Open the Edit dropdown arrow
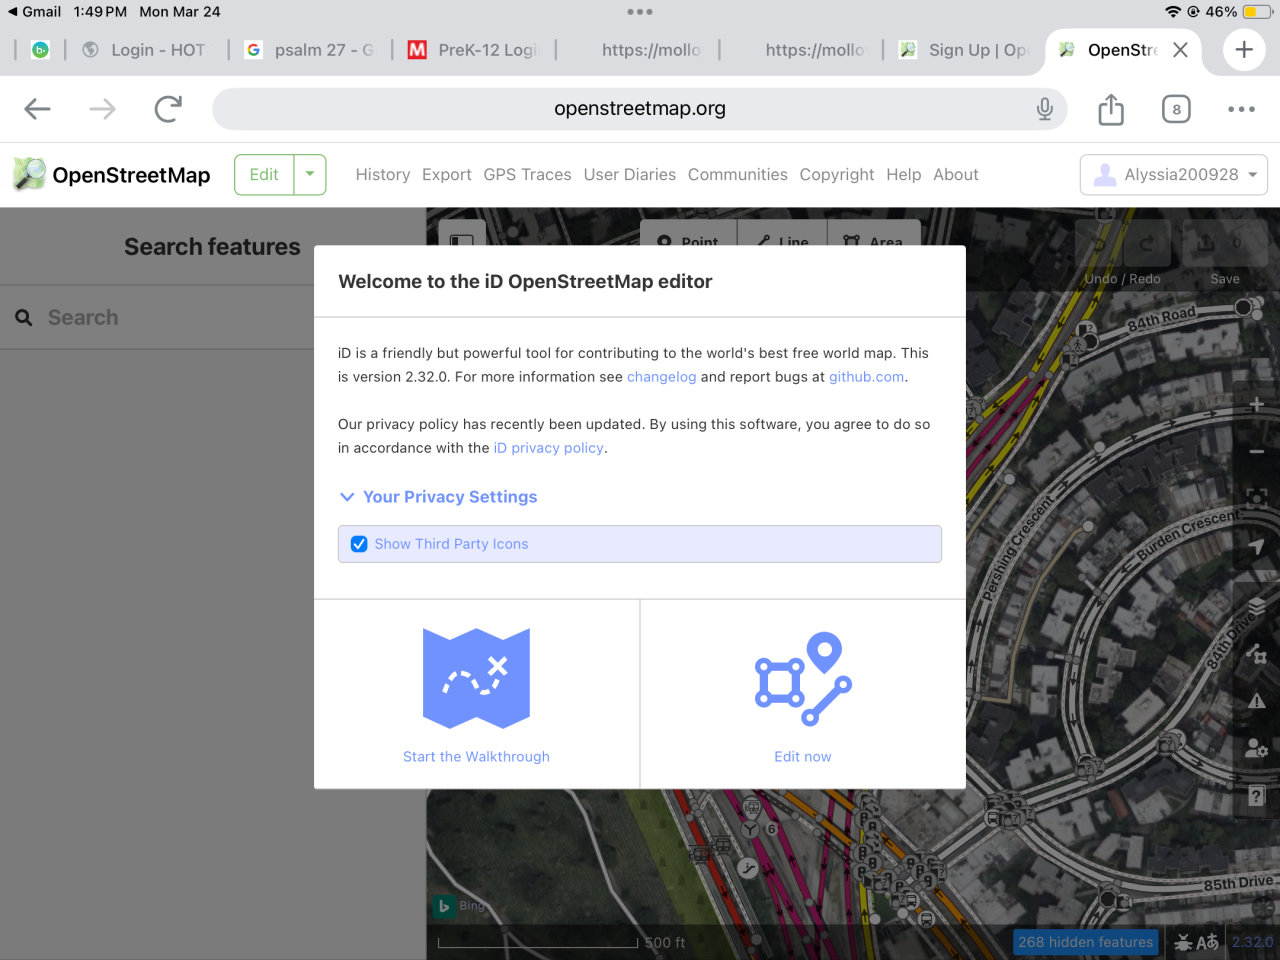 [310, 174]
